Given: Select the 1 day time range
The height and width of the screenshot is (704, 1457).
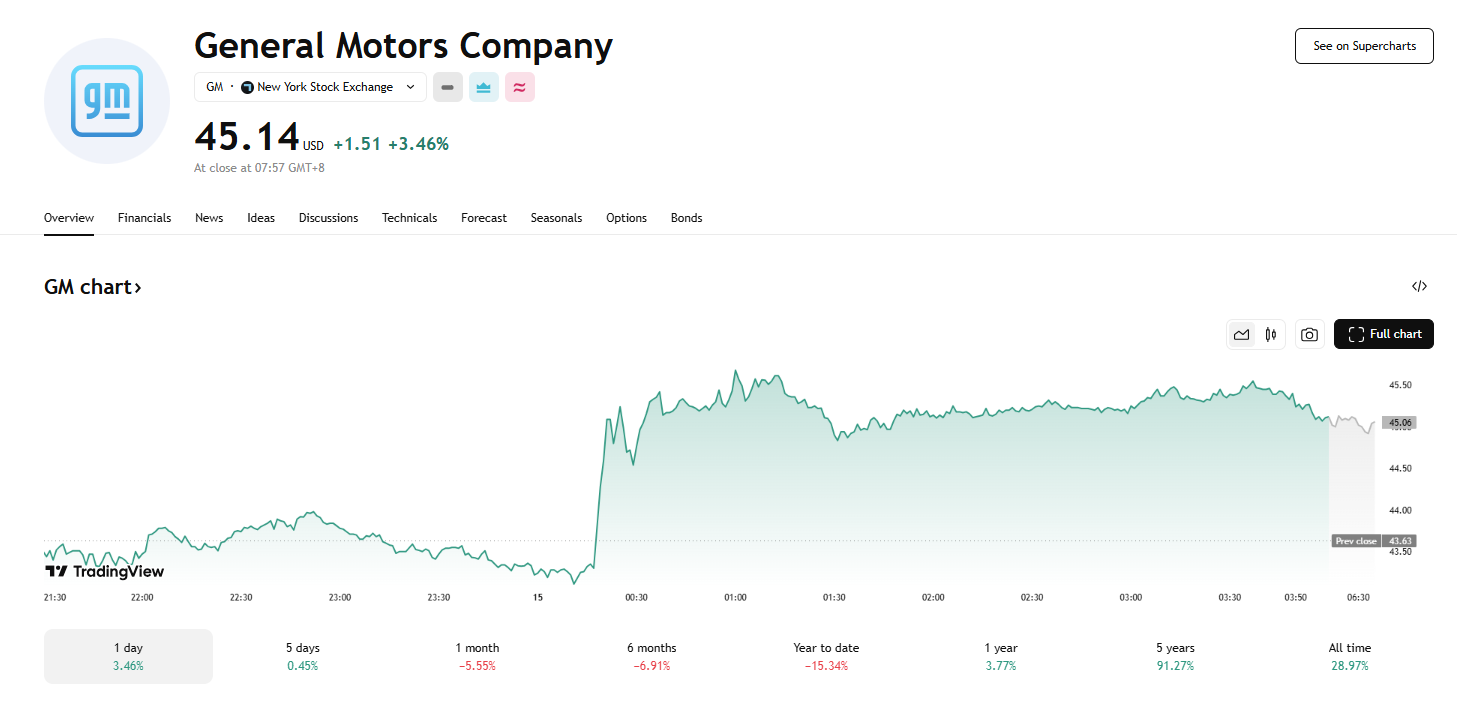Looking at the screenshot, I should (x=128, y=656).
